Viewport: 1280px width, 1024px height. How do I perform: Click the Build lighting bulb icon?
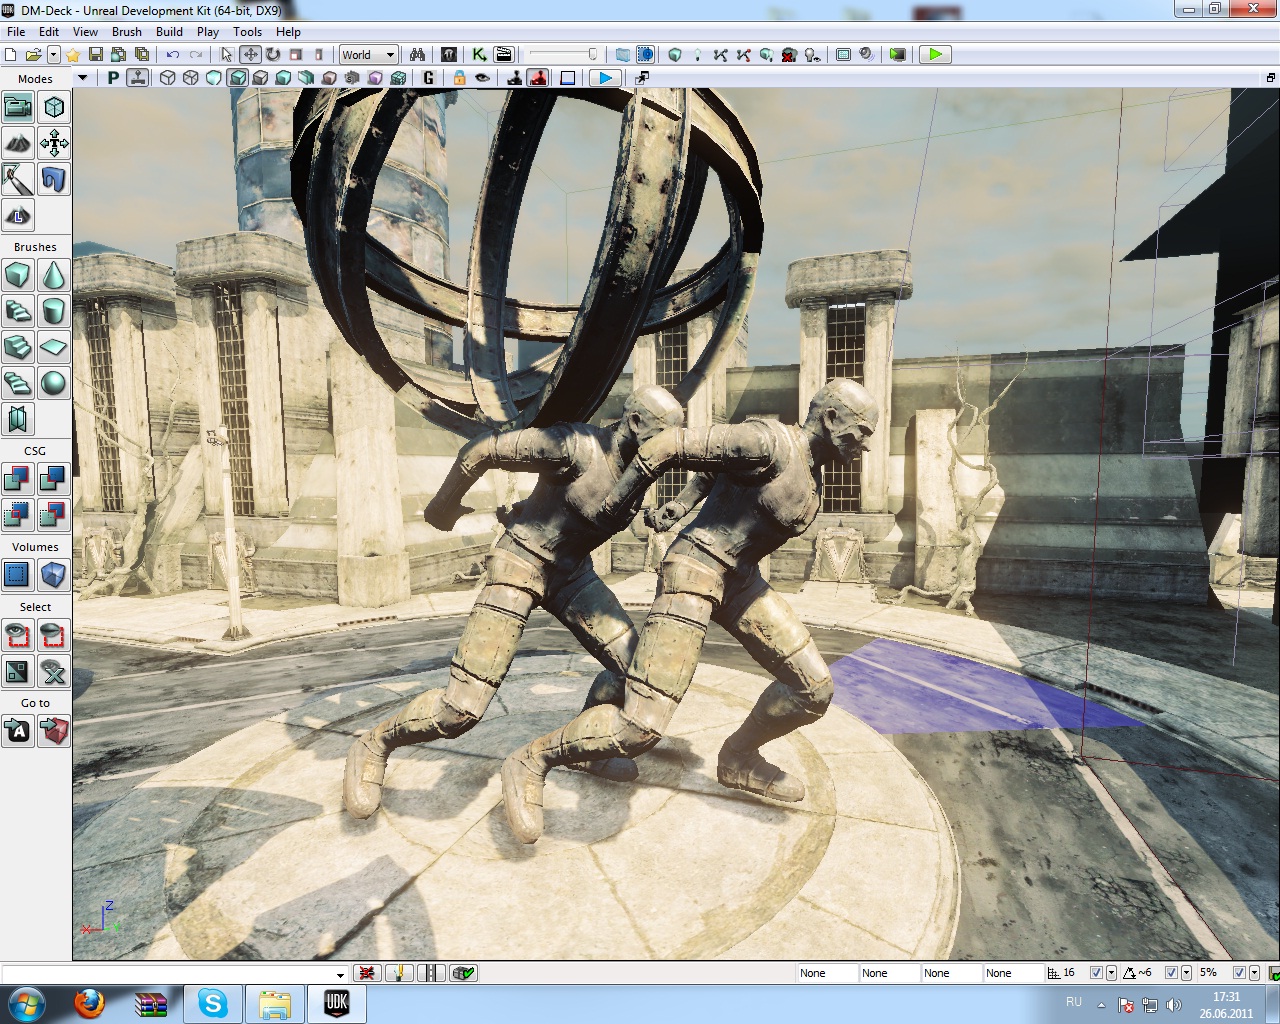click(698, 55)
